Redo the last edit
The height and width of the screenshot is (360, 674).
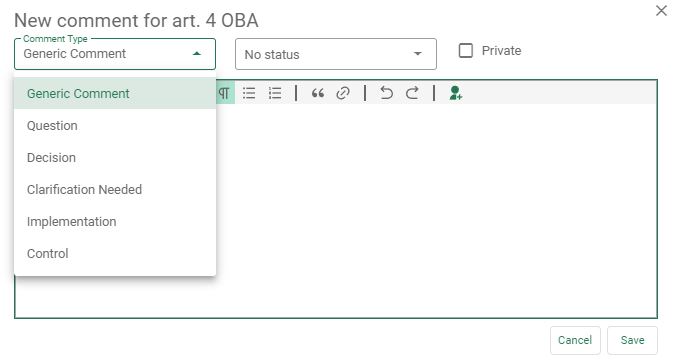(412, 93)
